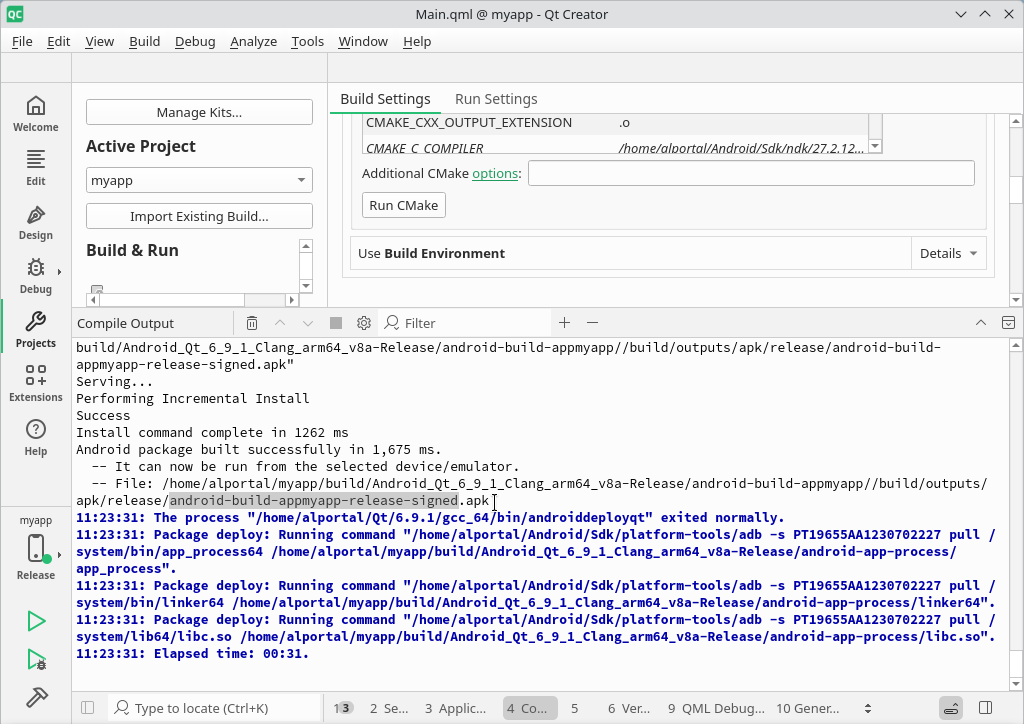Open the Debug mode submenu arrow

coord(59,272)
